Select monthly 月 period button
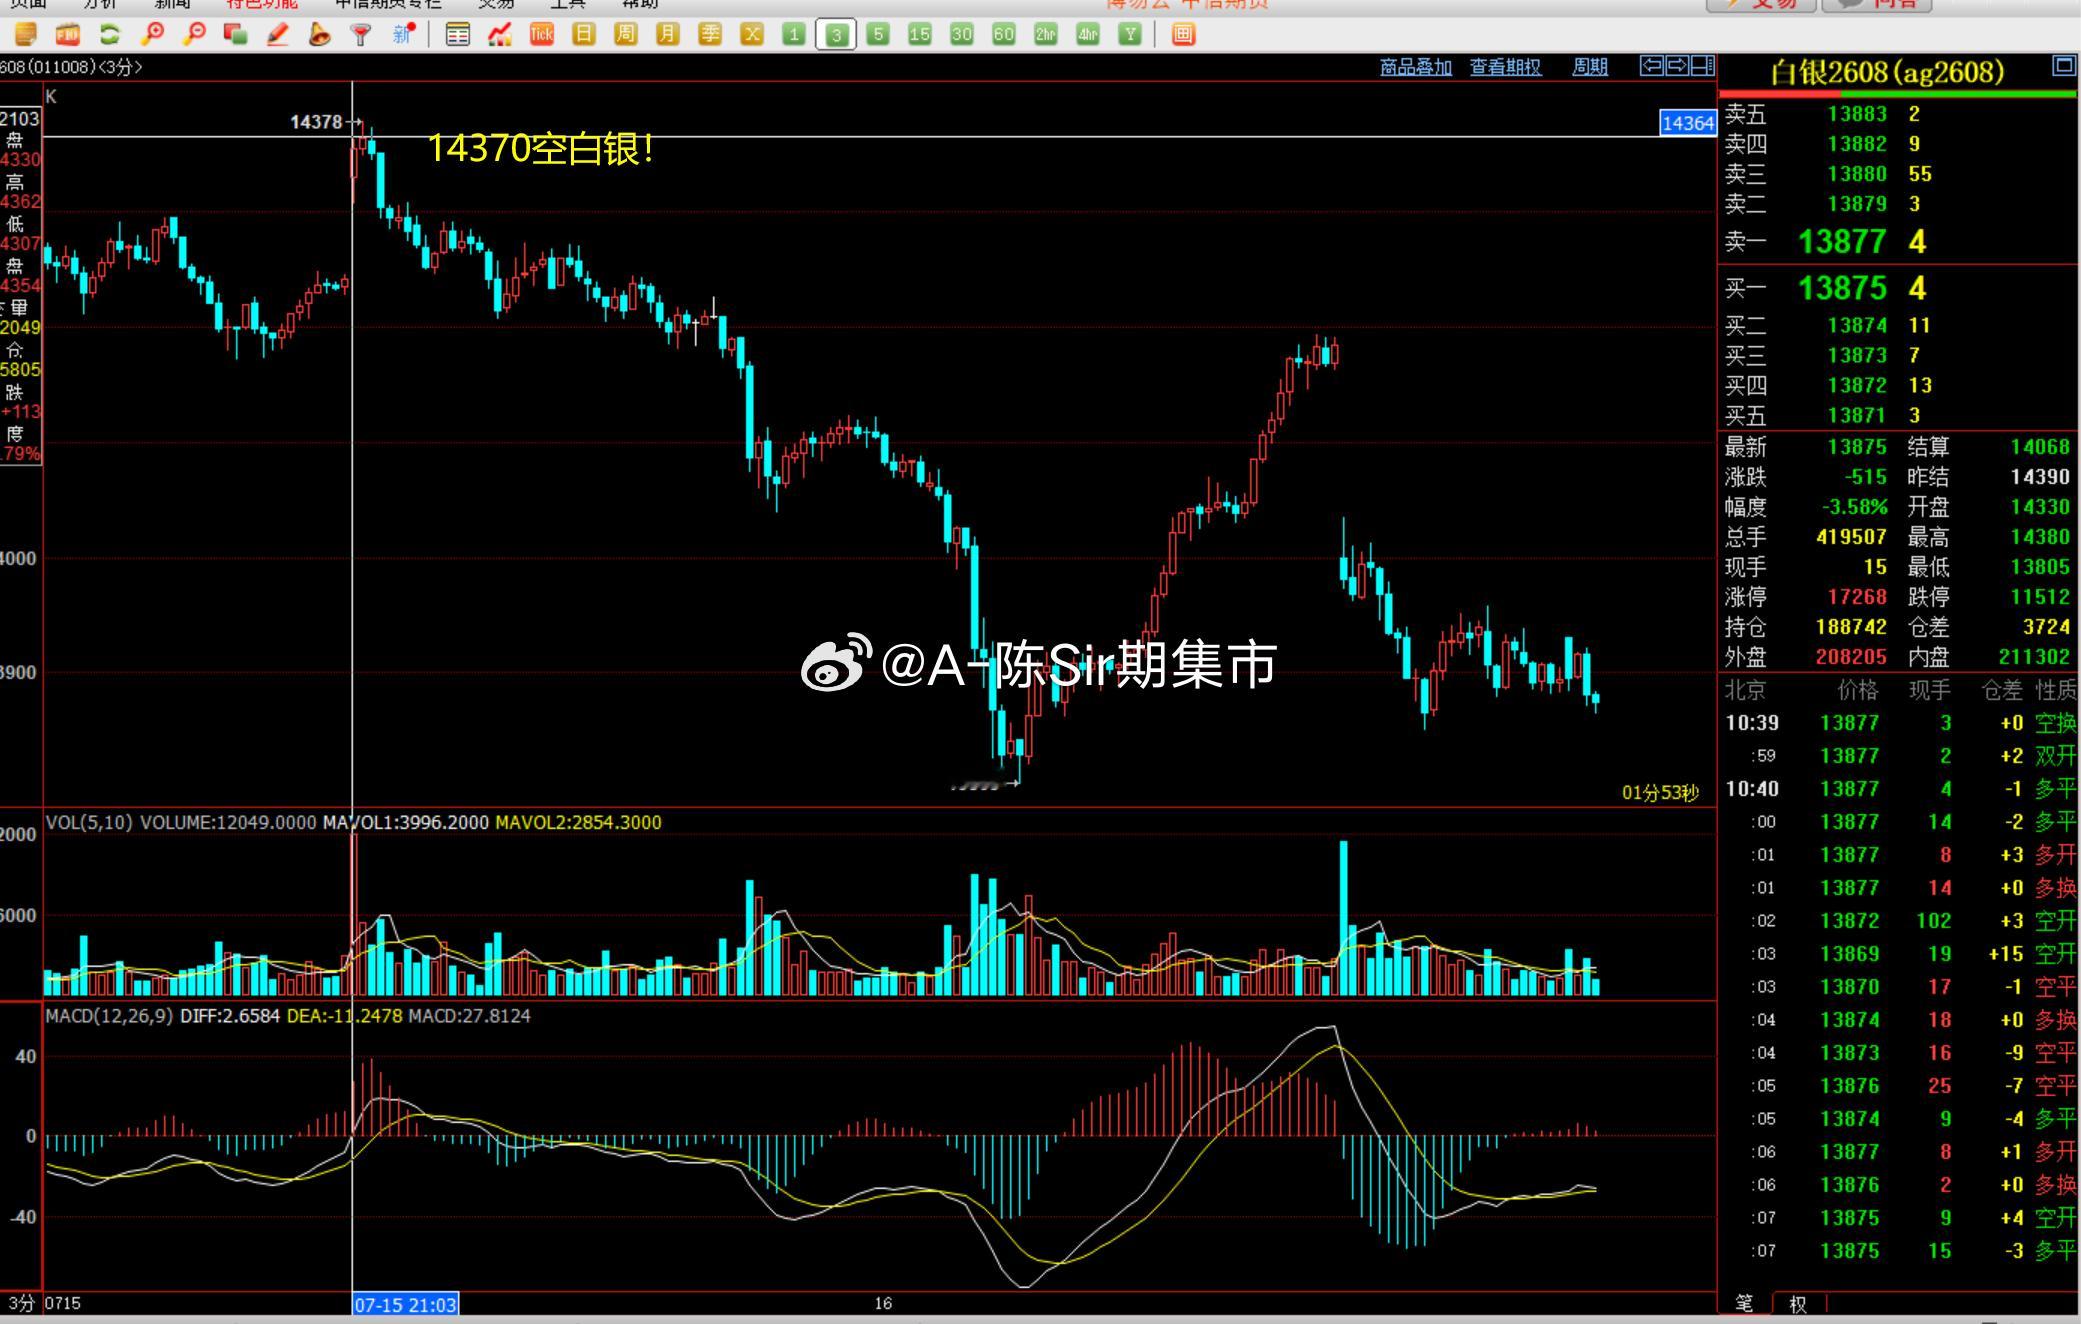2081x1324 pixels. pyautogui.click(x=668, y=35)
